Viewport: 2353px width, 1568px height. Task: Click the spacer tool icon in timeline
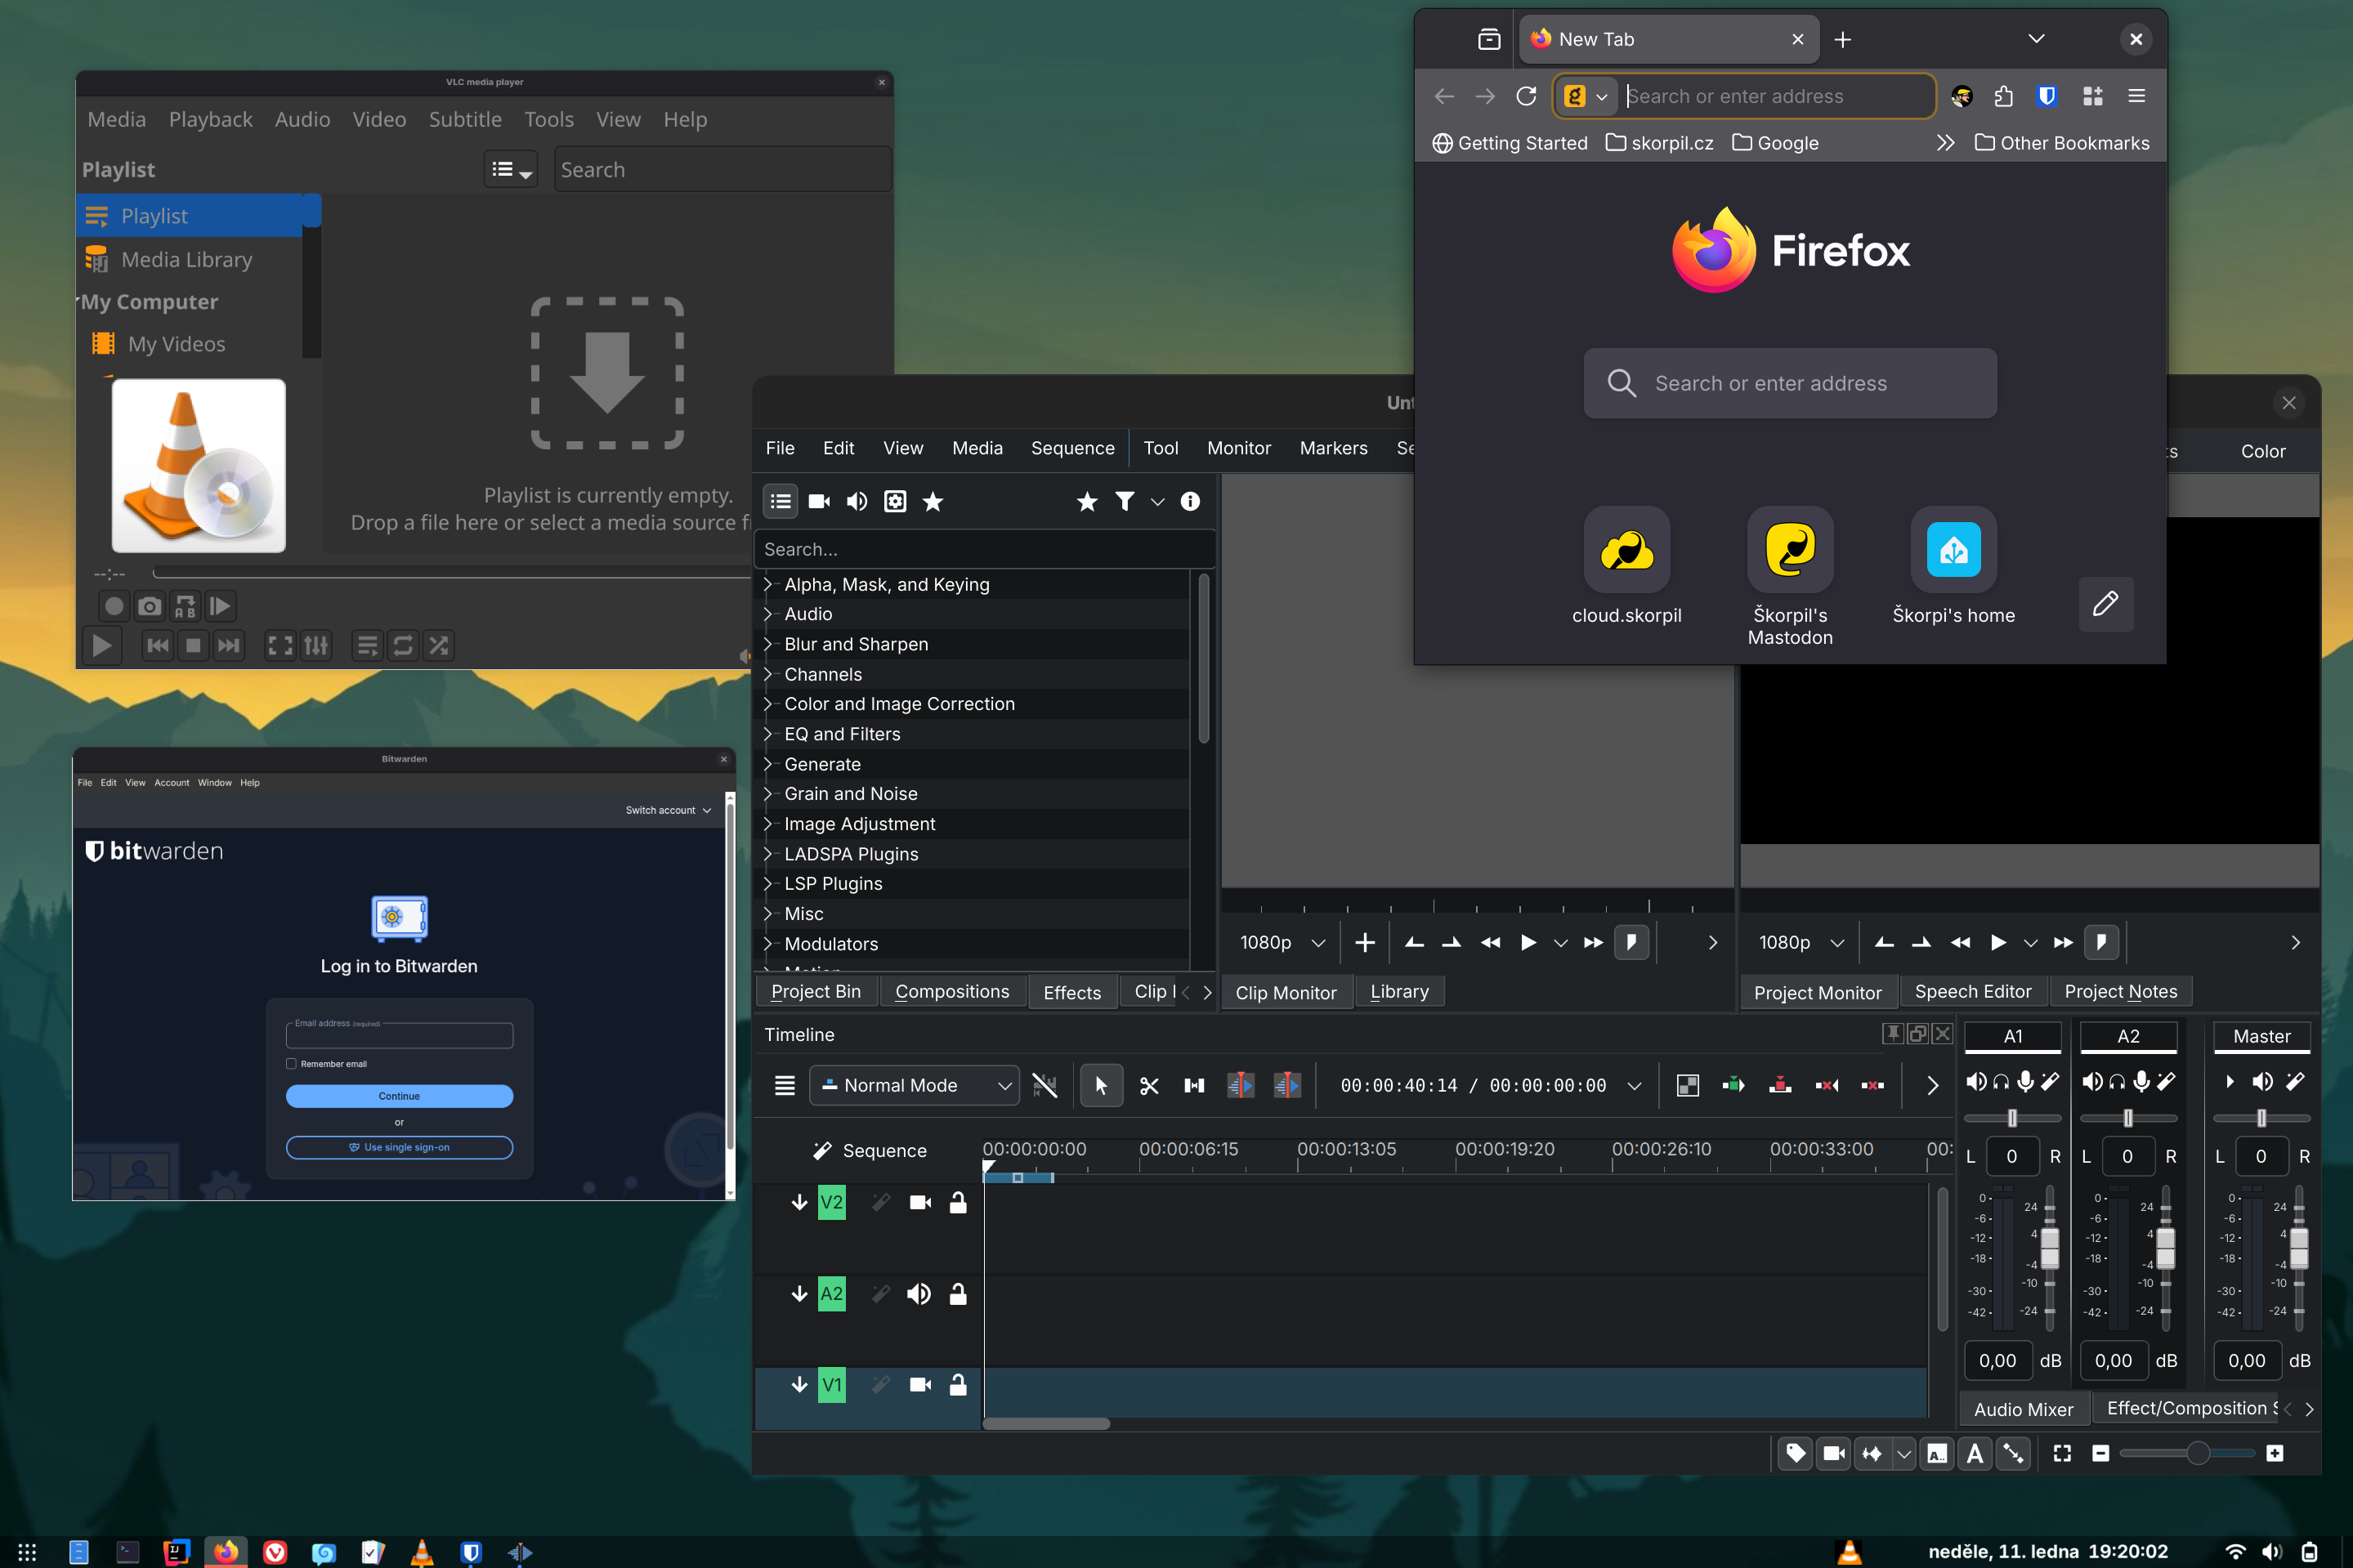(x=1194, y=1086)
